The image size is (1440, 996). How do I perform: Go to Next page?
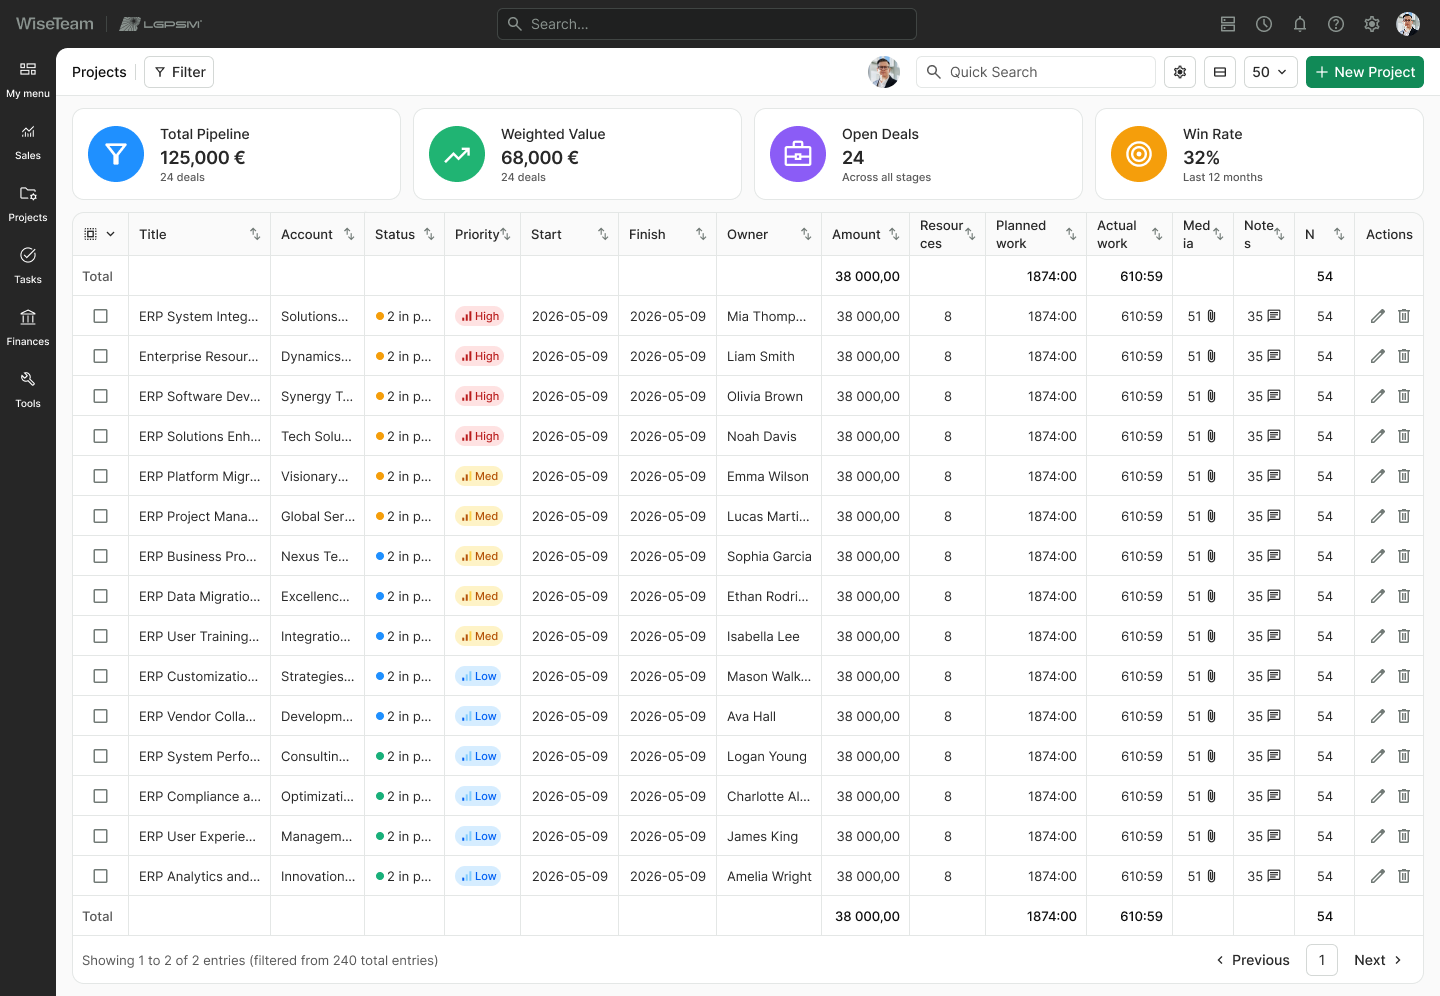(1378, 960)
